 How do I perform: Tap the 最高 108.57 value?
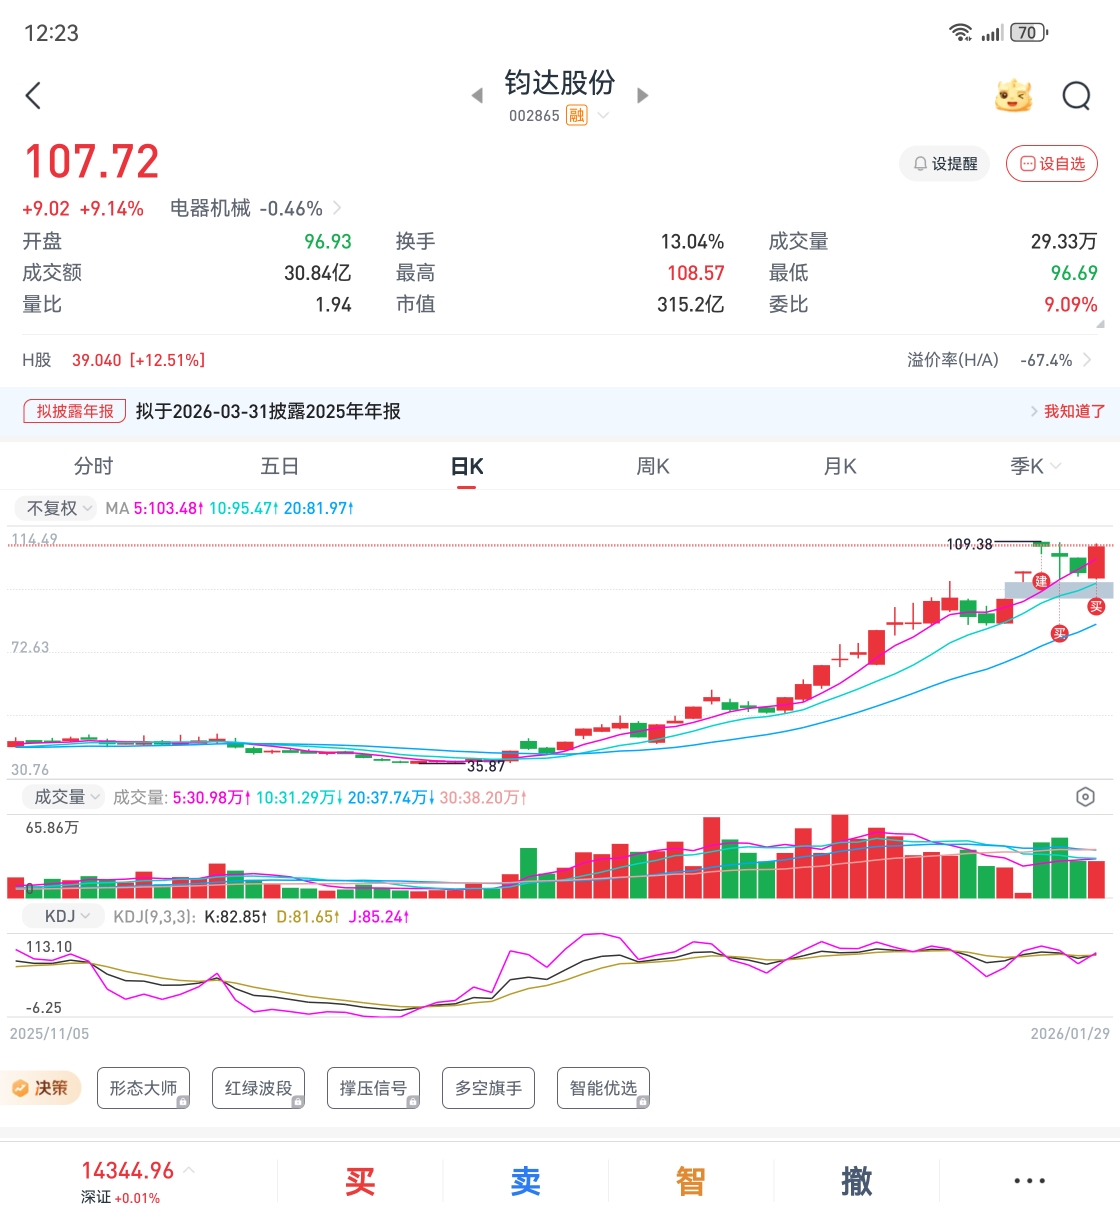[696, 273]
